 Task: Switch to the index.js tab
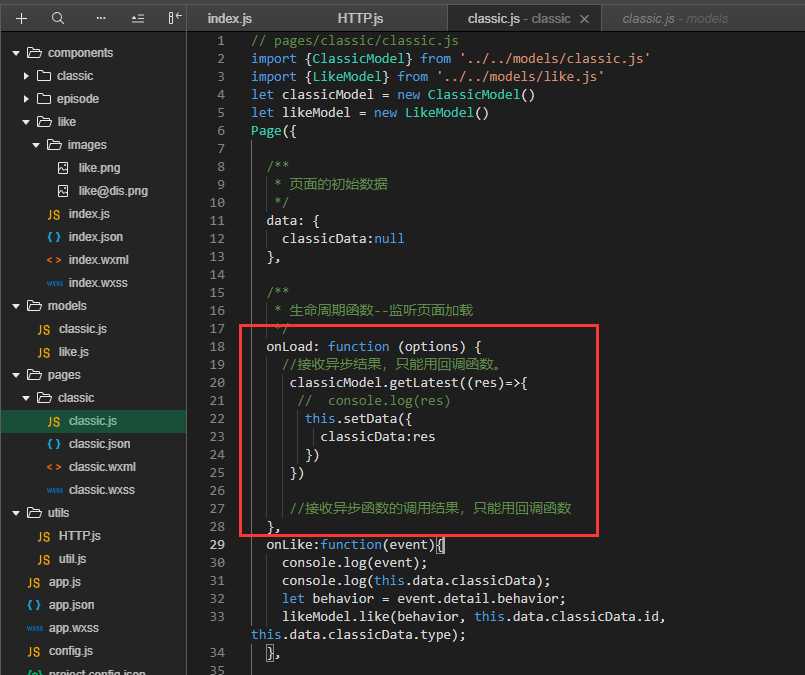[x=229, y=19]
